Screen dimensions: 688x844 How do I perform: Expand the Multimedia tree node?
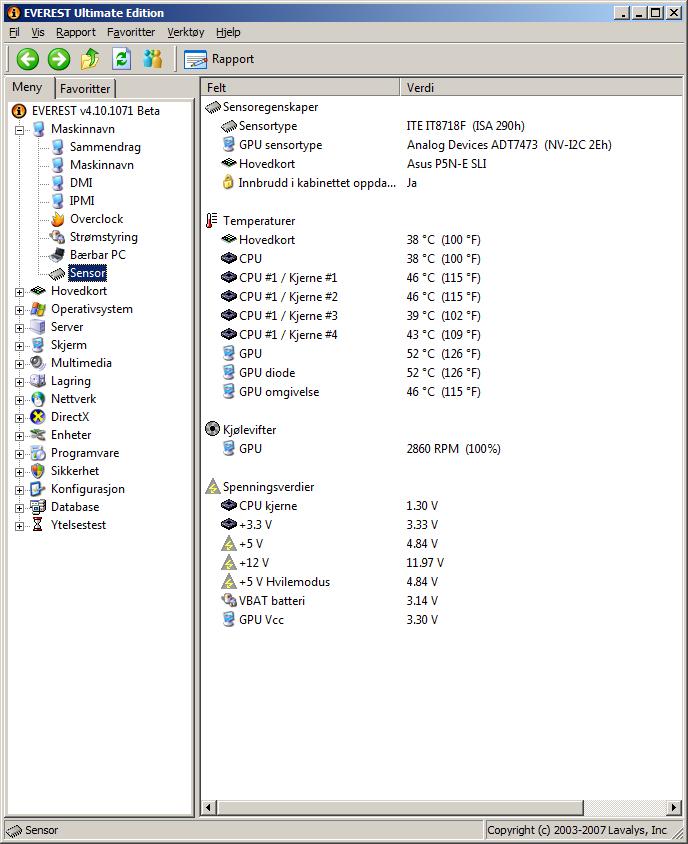19,364
